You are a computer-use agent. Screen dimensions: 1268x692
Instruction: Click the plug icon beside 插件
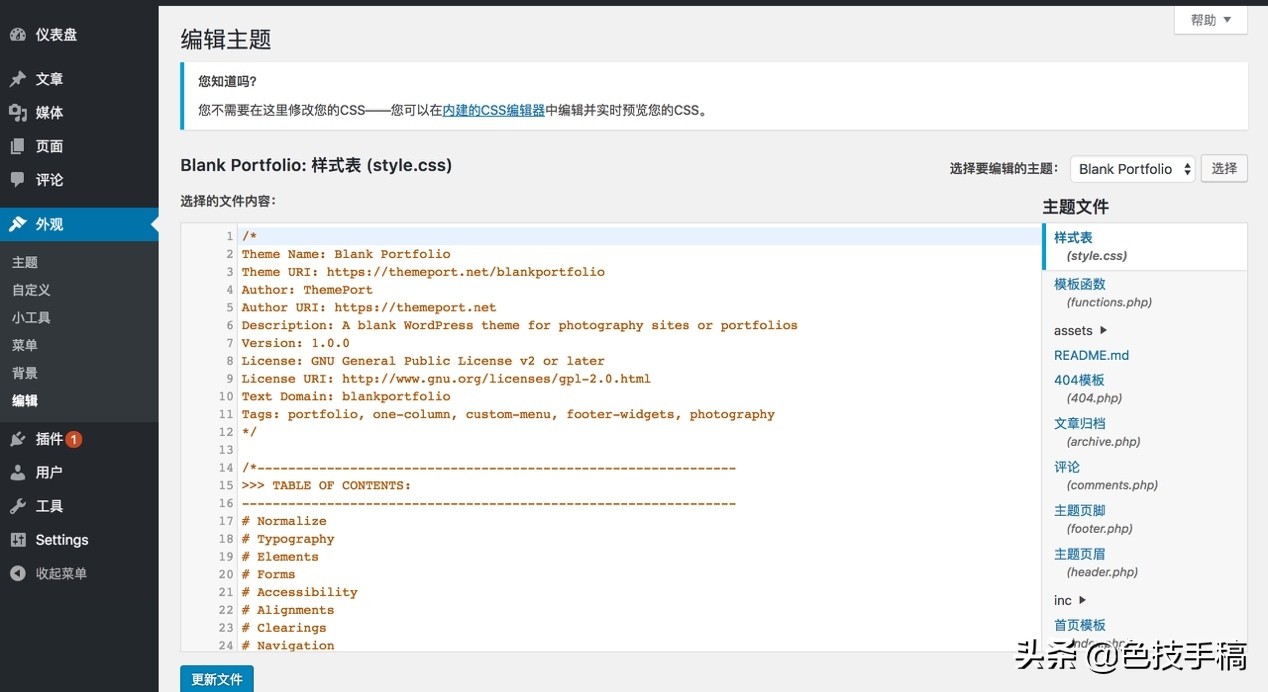tap(18, 439)
